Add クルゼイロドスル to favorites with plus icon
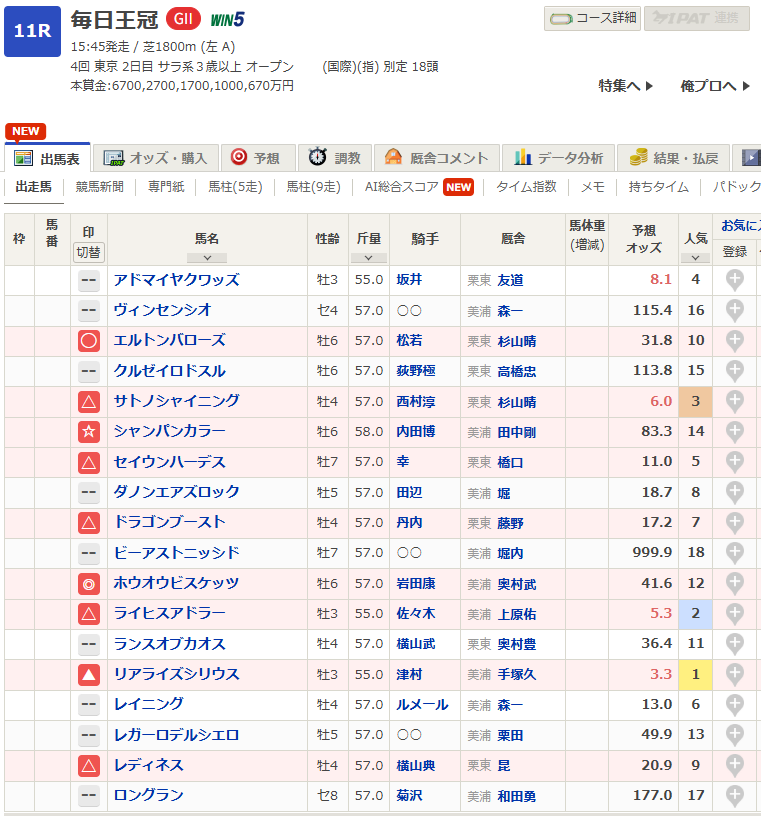Screen dimensions: 761x816 pyautogui.click(x=734, y=371)
